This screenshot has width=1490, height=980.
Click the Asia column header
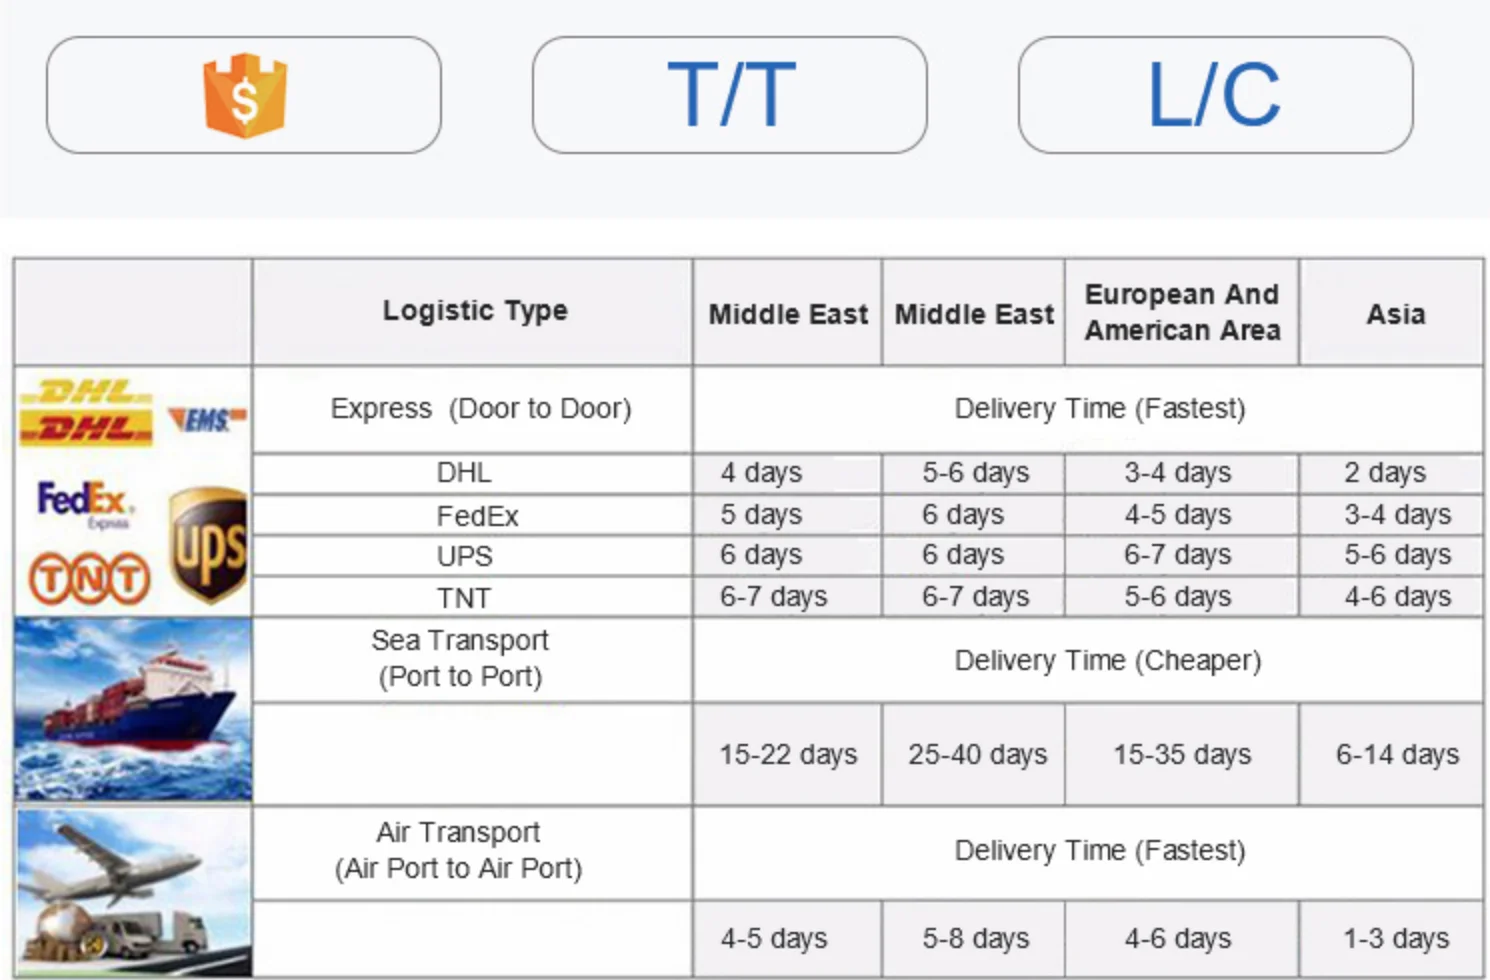(1395, 314)
